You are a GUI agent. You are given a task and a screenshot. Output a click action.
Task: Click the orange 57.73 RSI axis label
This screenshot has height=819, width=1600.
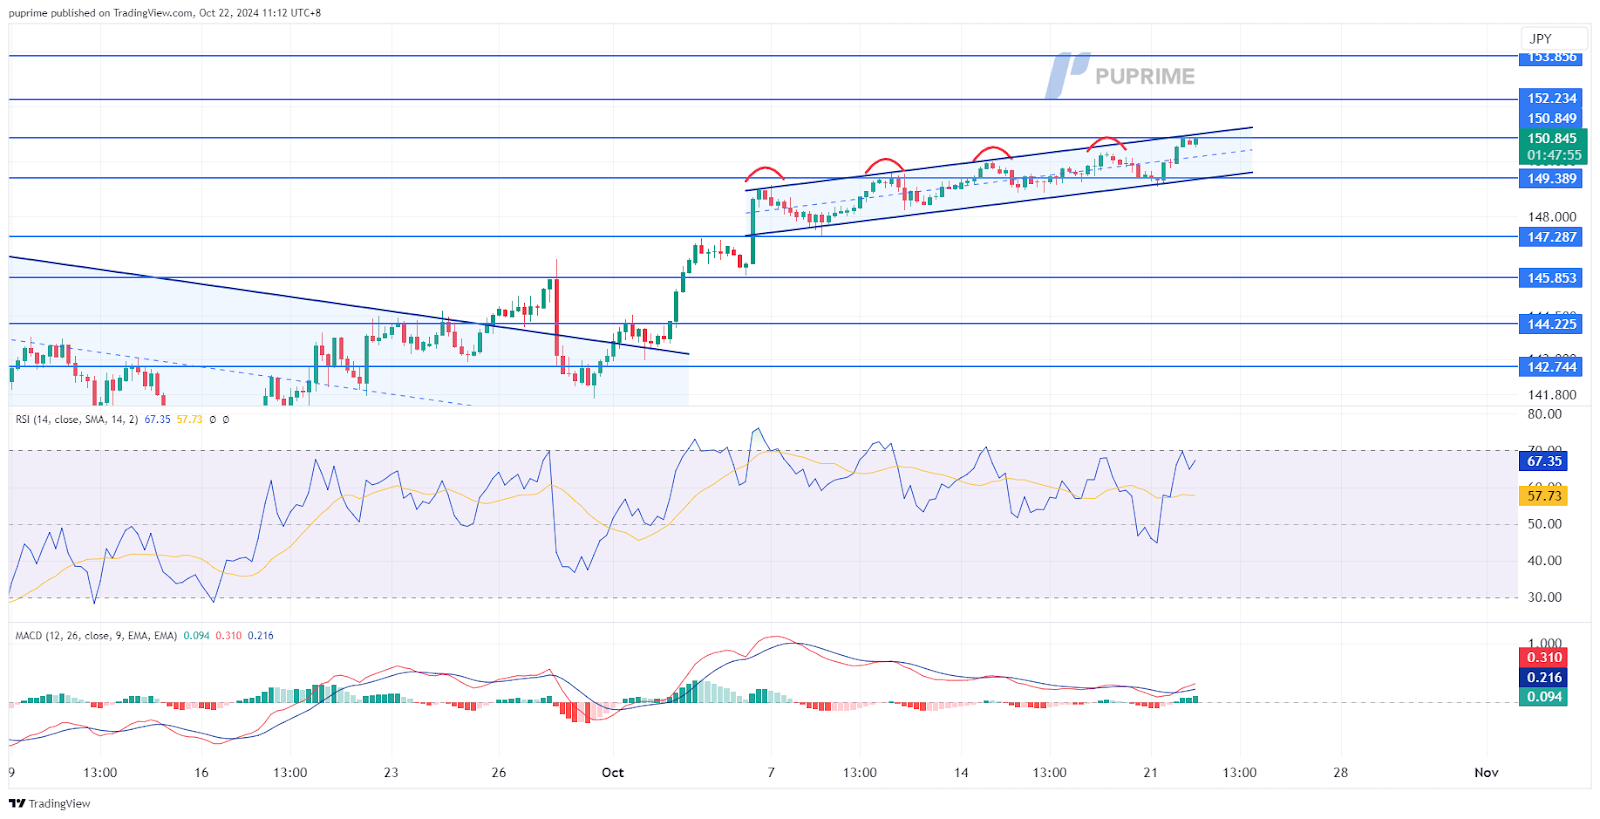1544,495
